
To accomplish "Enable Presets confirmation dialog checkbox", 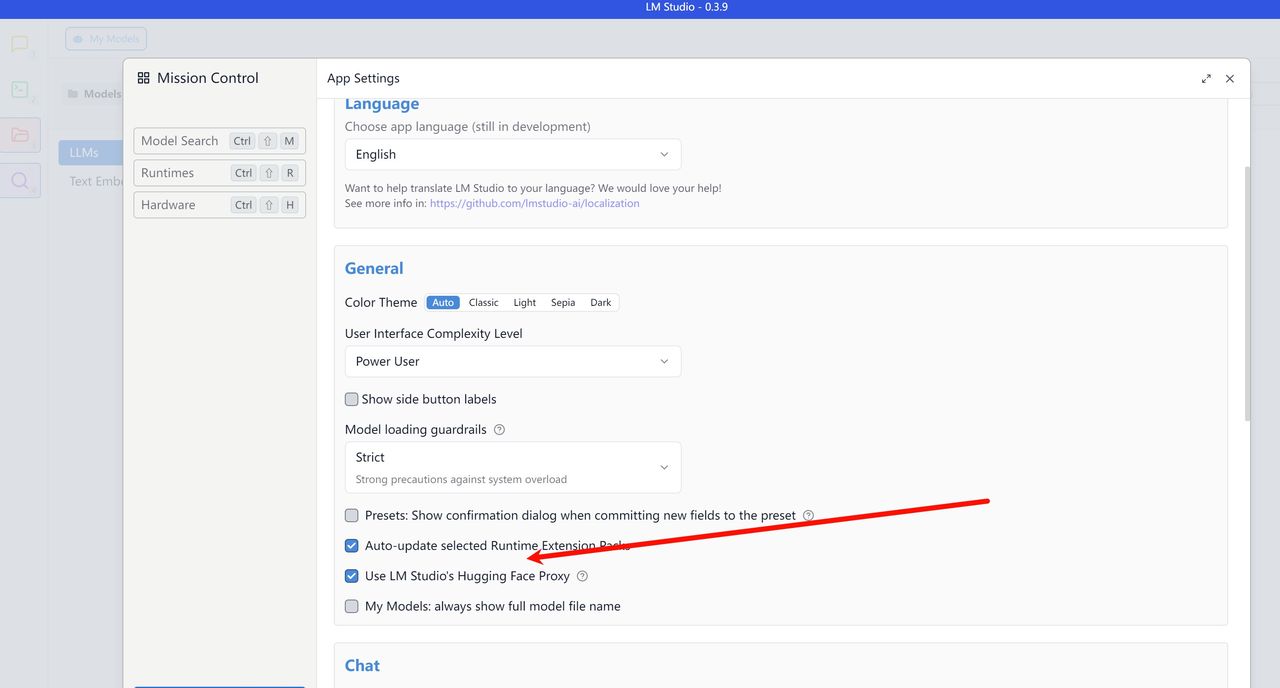I will tap(351, 516).
